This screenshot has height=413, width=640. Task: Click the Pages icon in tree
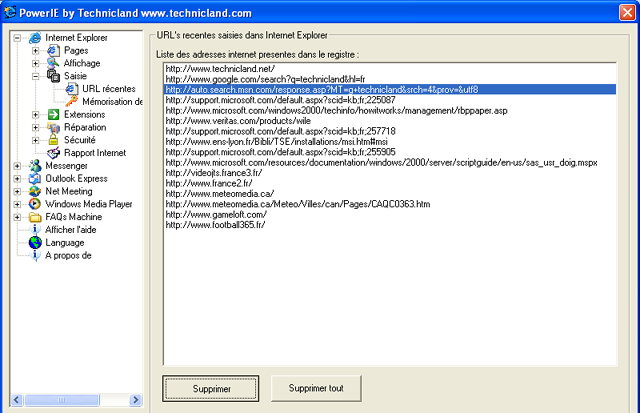pos(53,51)
